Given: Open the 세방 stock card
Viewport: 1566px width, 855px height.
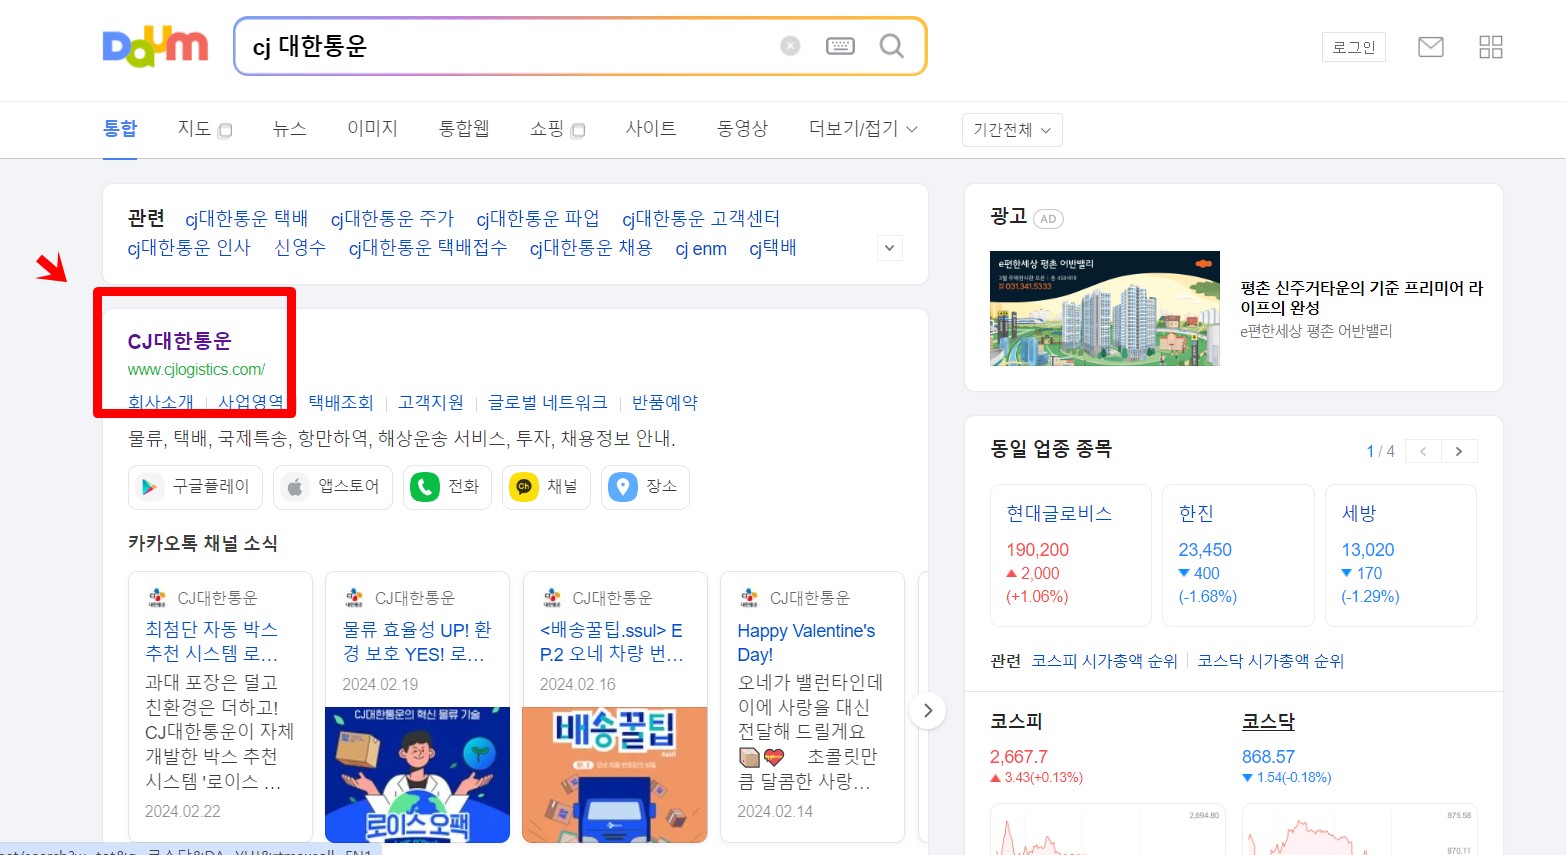Looking at the screenshot, I should click(1401, 555).
